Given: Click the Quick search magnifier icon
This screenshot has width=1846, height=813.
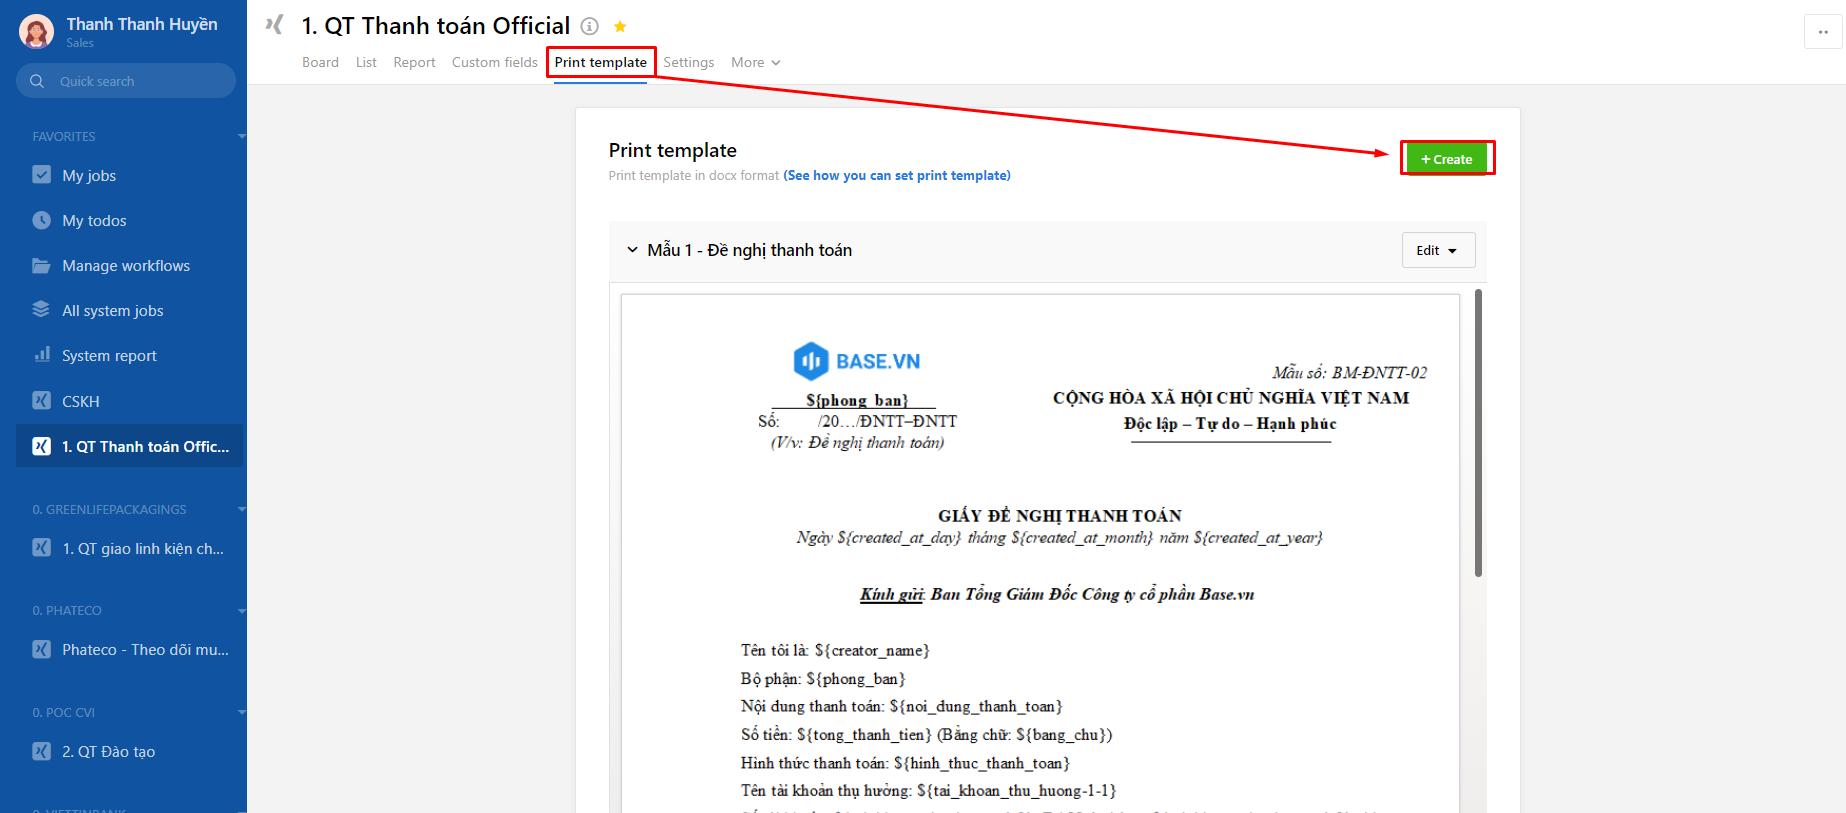Looking at the screenshot, I should (x=37, y=81).
